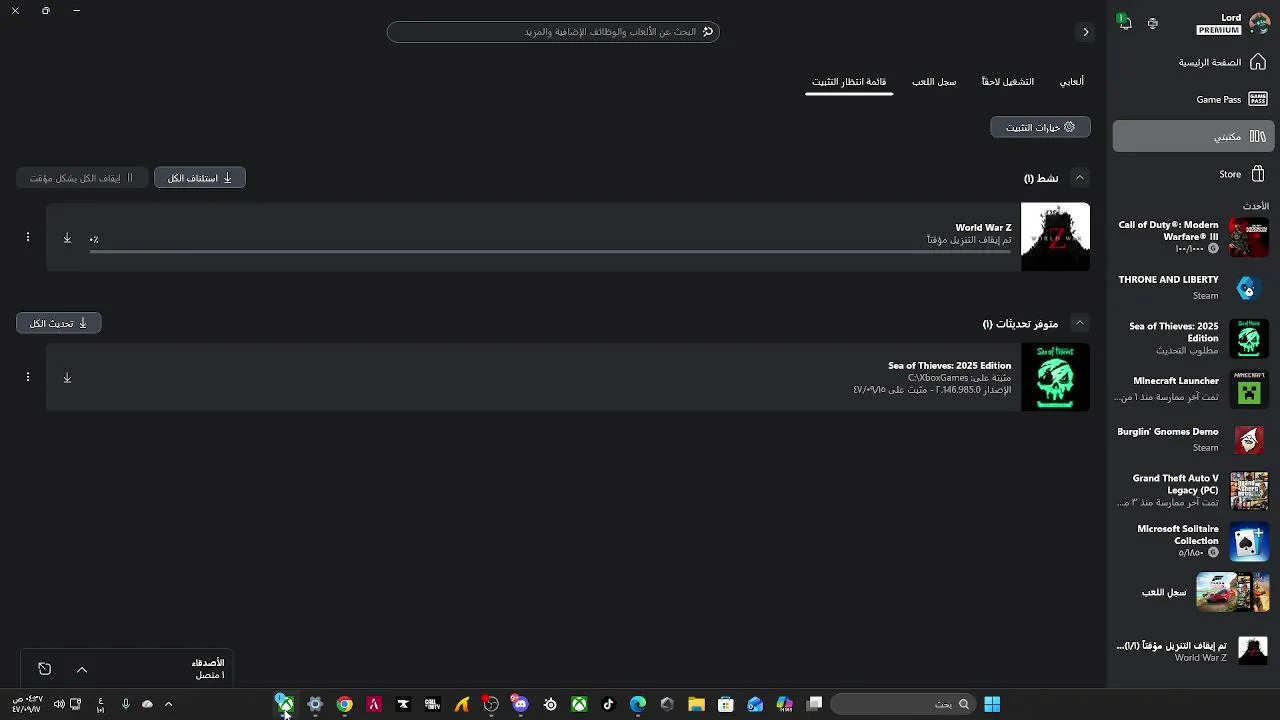Open the remote play devices icon

click(x=1153, y=23)
